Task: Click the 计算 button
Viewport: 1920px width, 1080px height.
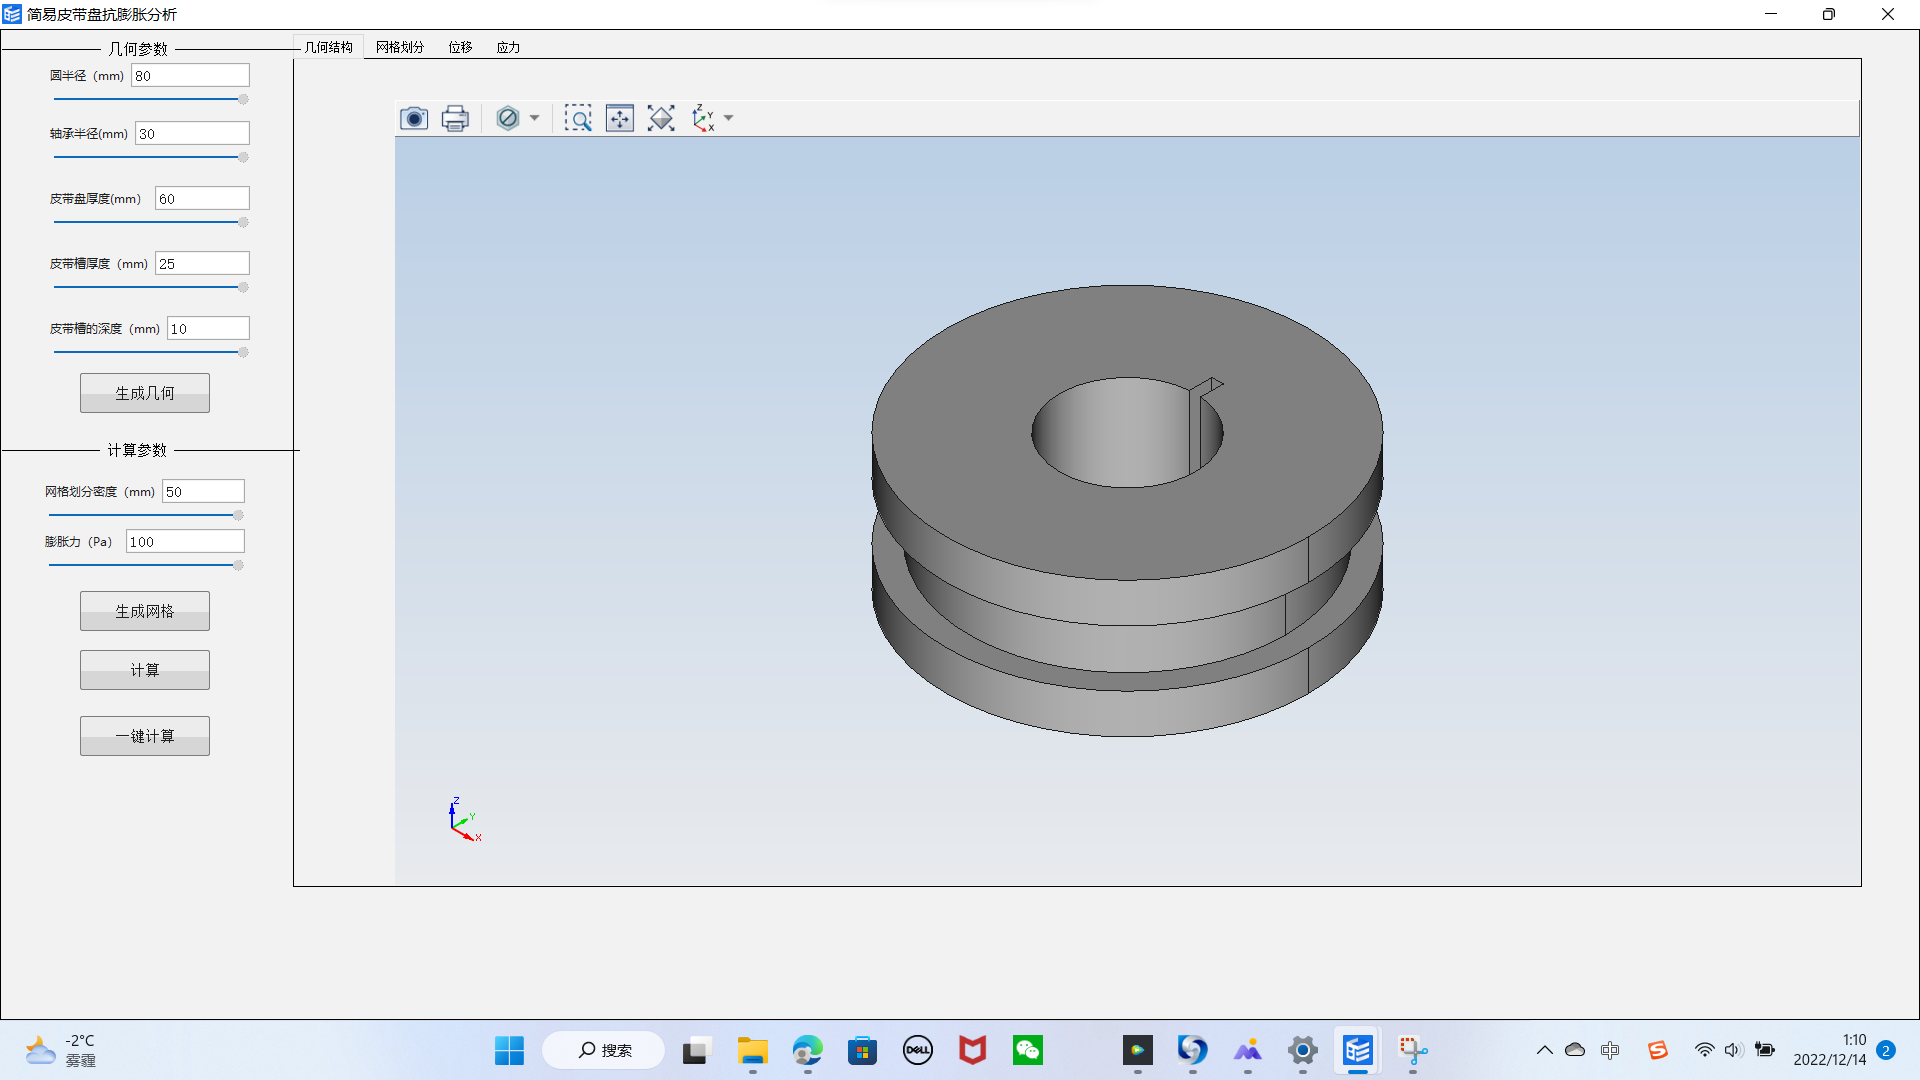Action: click(145, 670)
